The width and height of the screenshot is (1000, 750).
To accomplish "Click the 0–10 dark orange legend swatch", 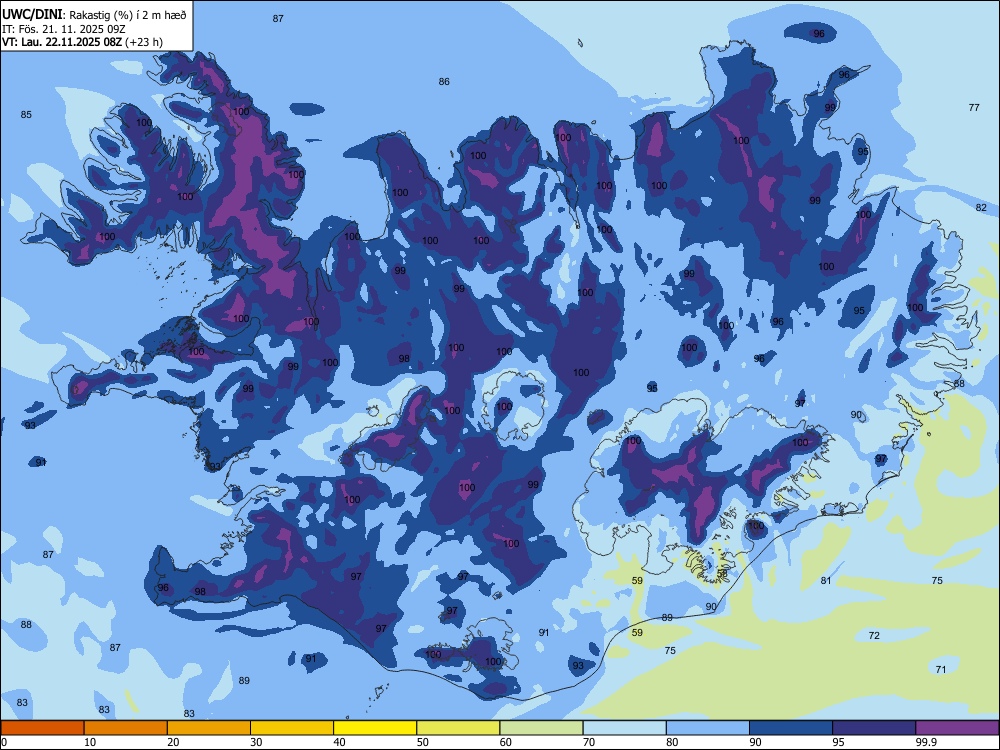I will [x=42, y=728].
